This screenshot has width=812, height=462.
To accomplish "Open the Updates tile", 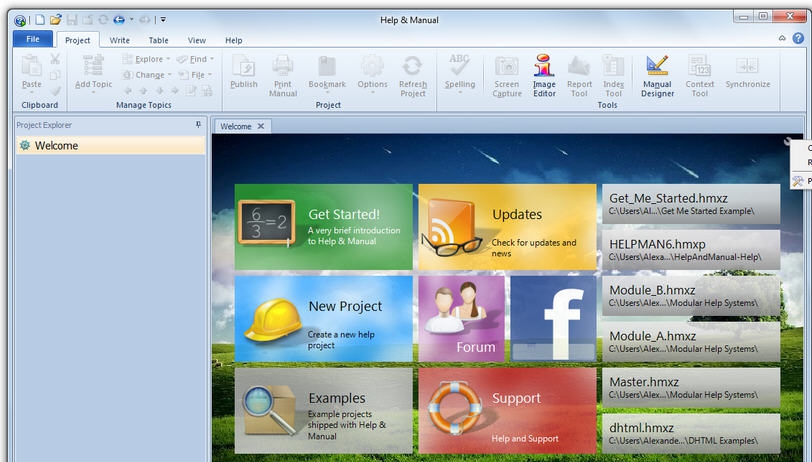I will pyautogui.click(x=508, y=227).
